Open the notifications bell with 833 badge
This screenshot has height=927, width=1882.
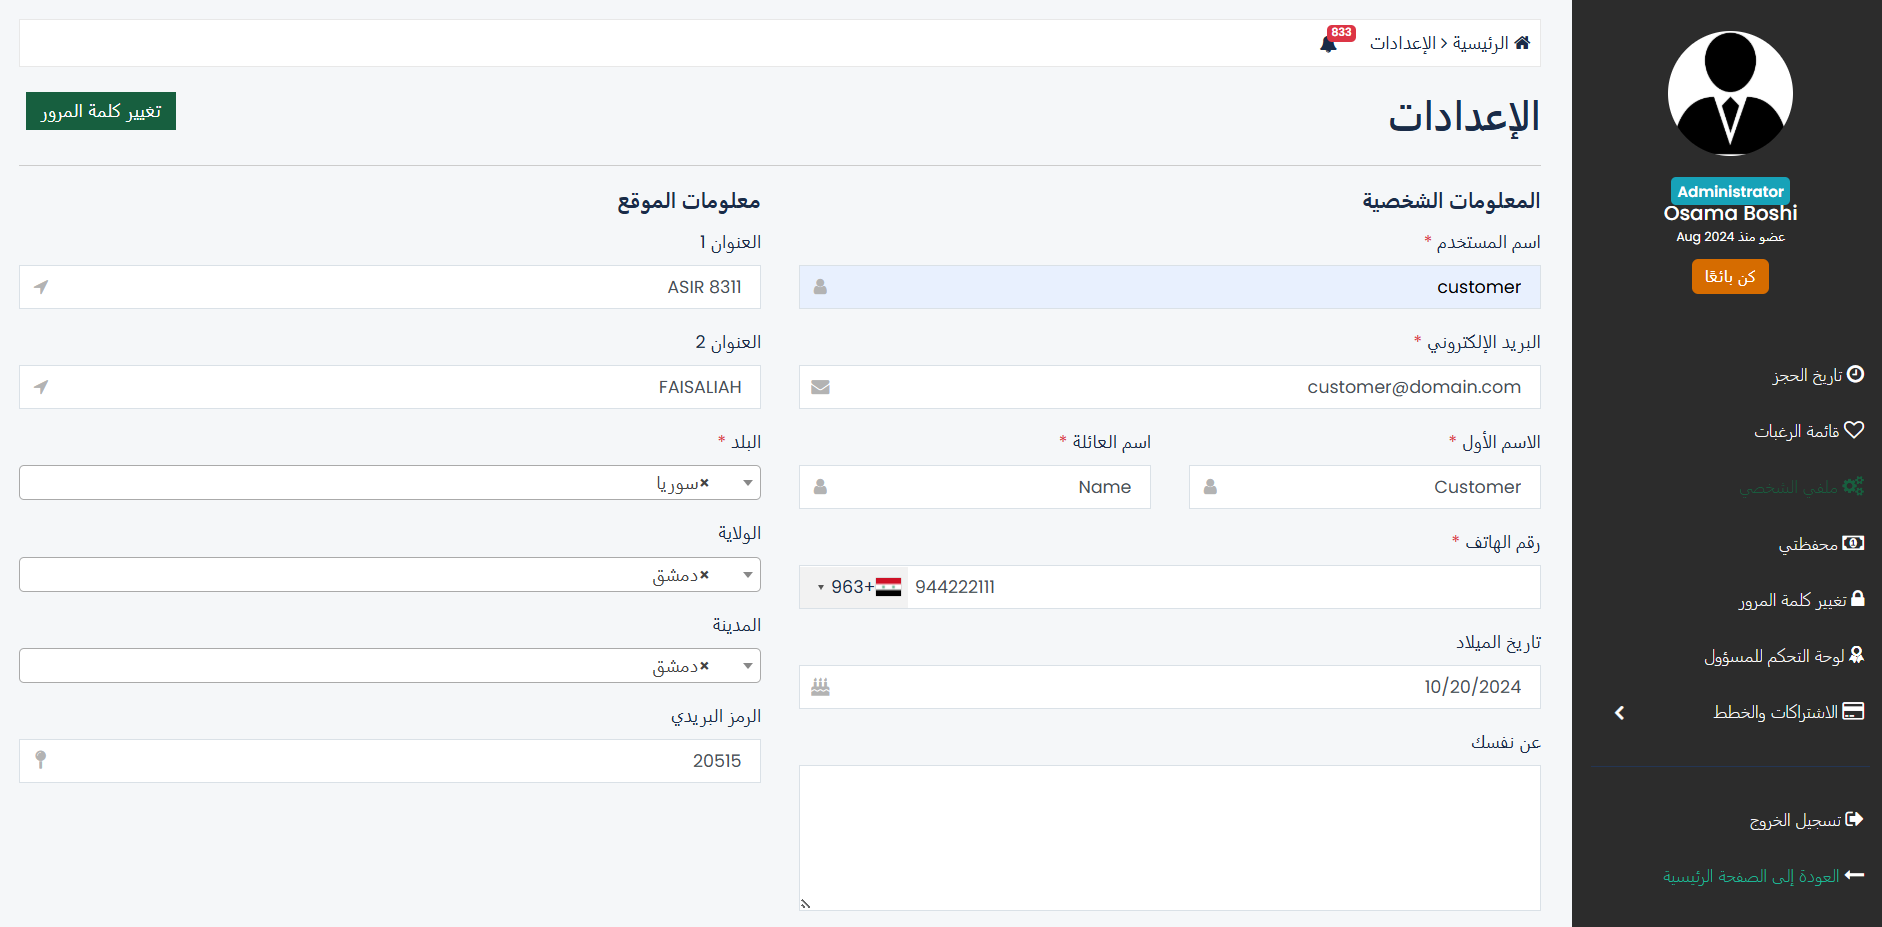1328,44
